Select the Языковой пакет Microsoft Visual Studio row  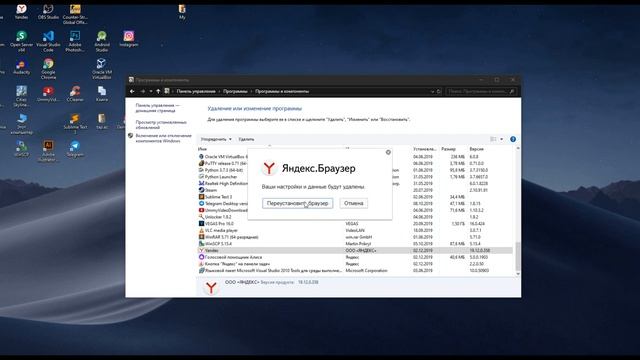coord(355,271)
